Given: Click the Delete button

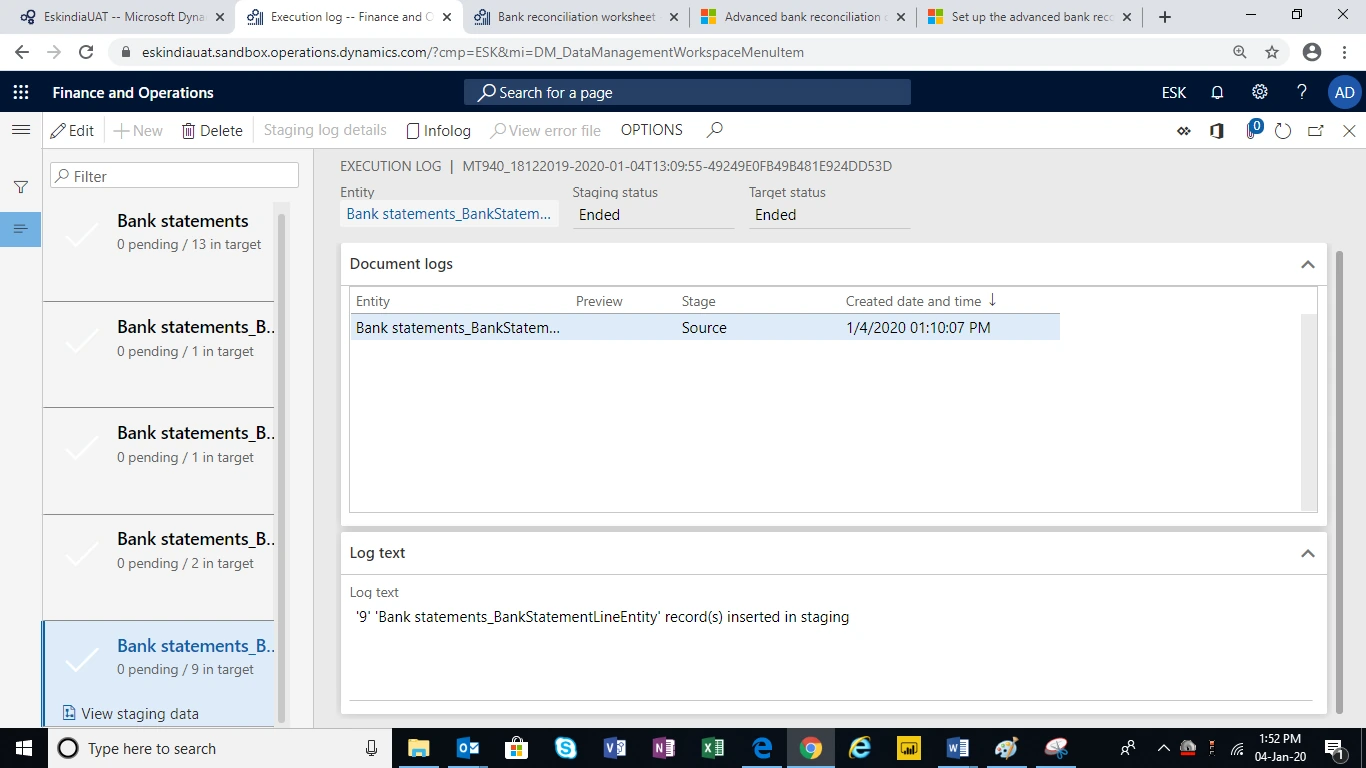Looking at the screenshot, I should click(212, 130).
